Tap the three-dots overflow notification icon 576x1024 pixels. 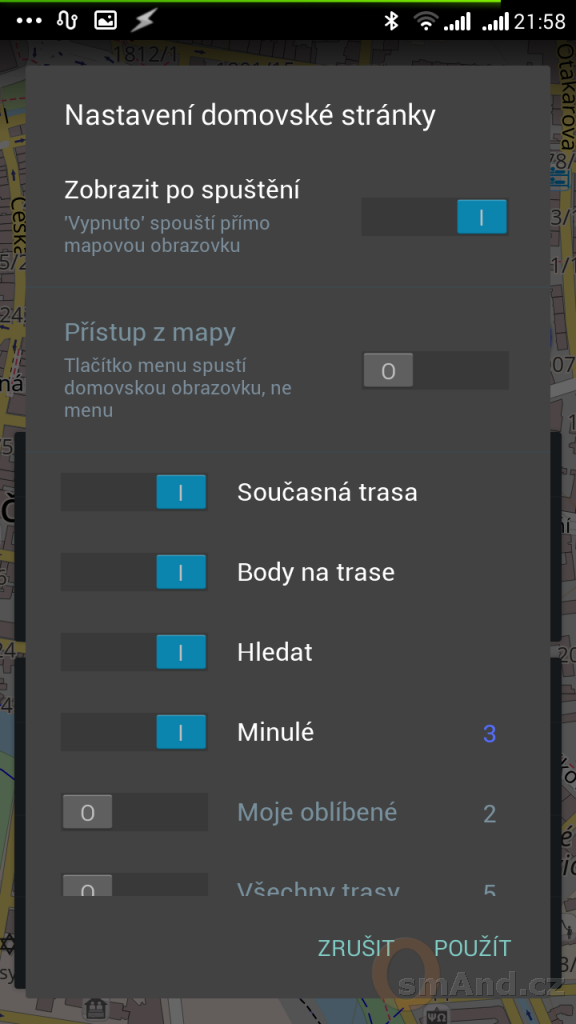(x=29, y=21)
